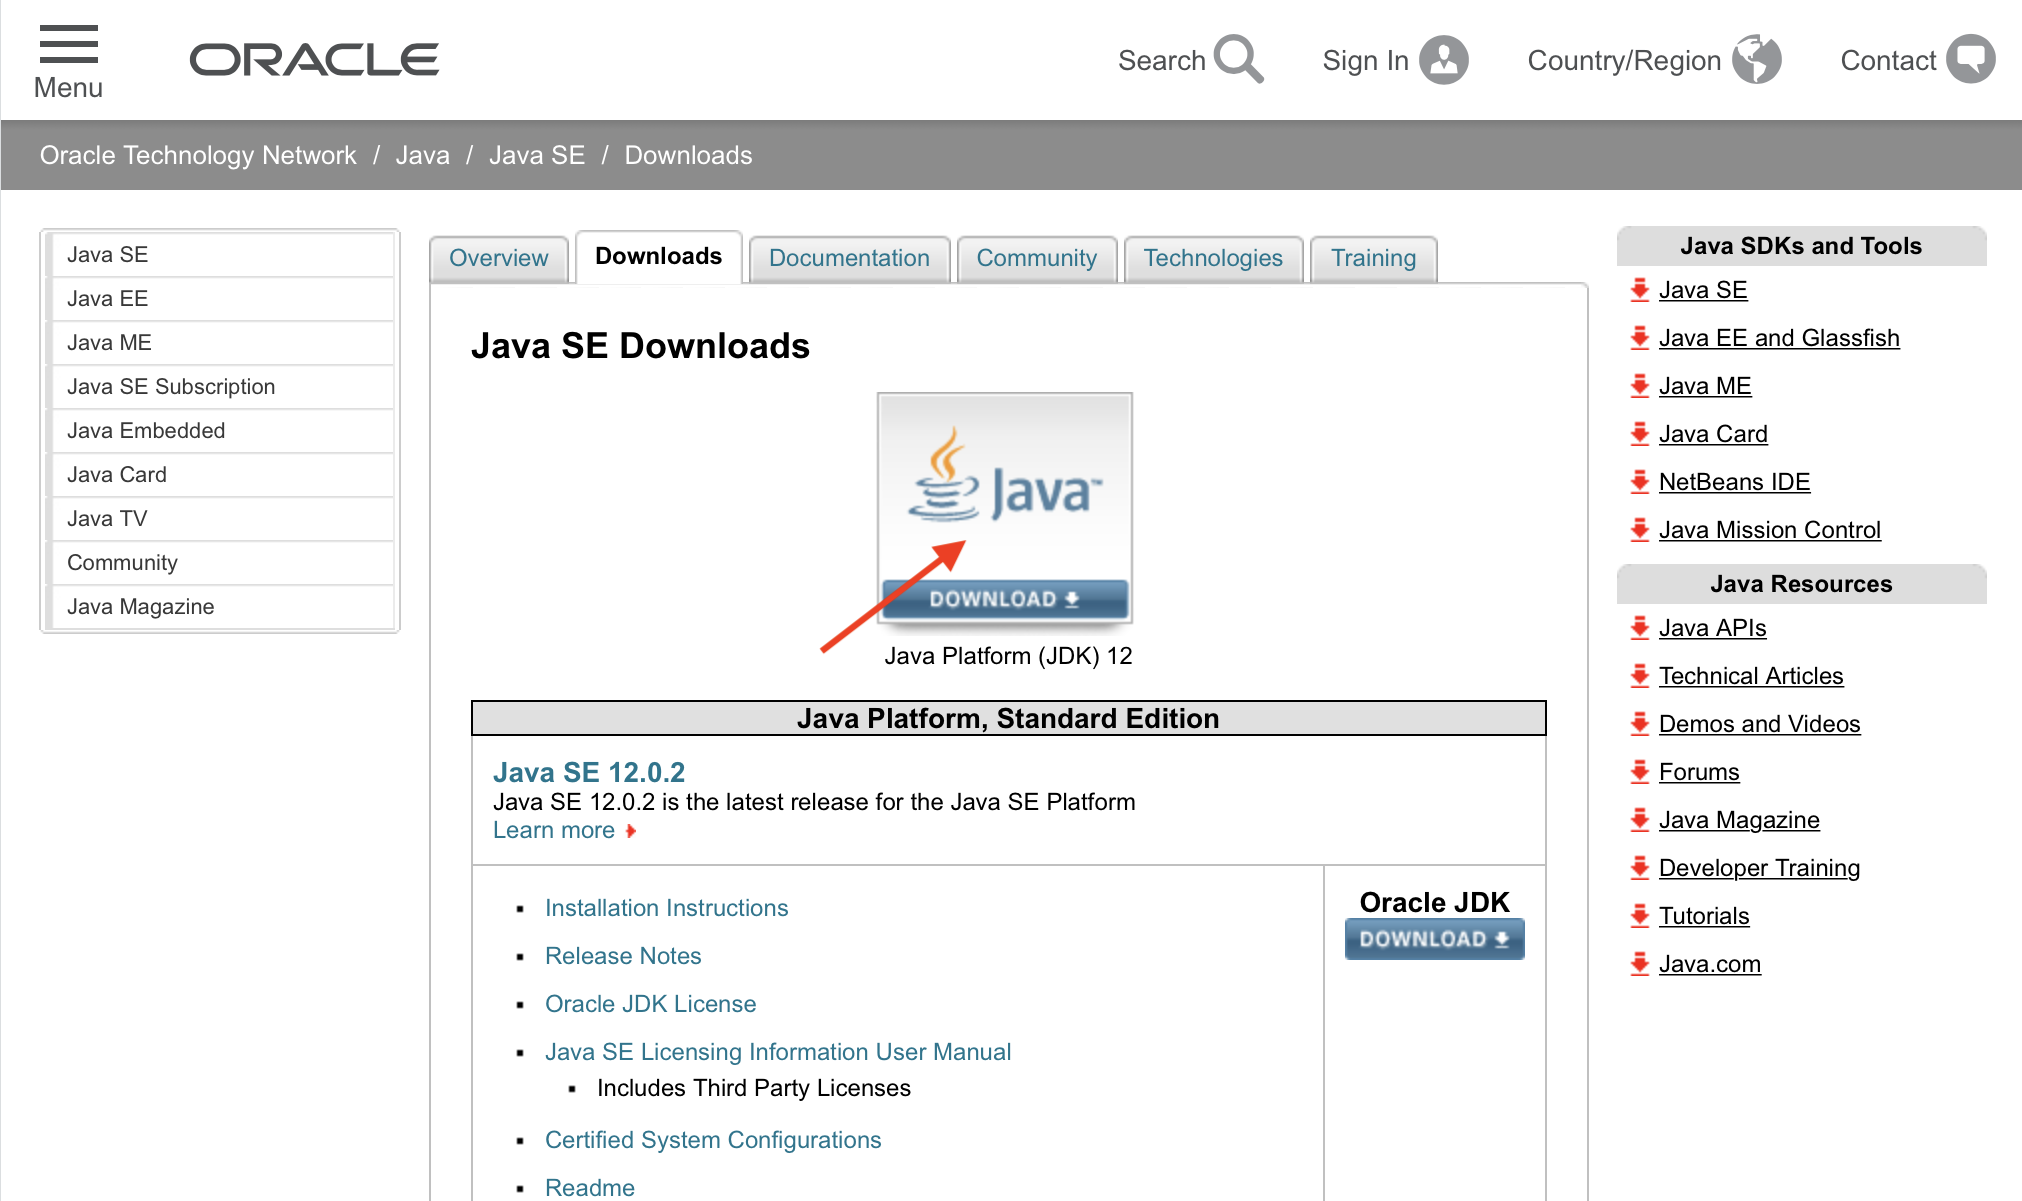Click the Sign In user icon
The image size is (2022, 1201).
coord(1444,60)
